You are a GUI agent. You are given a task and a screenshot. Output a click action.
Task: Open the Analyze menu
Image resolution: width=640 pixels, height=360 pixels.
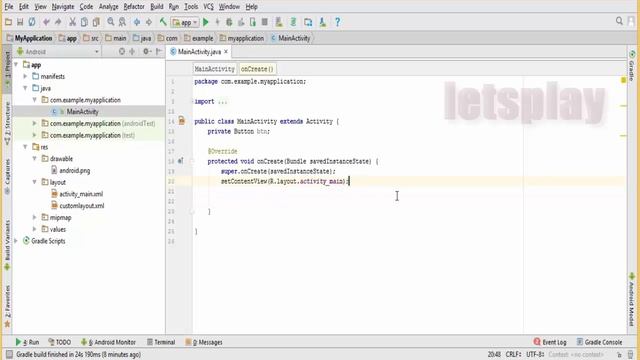click(x=109, y=7)
